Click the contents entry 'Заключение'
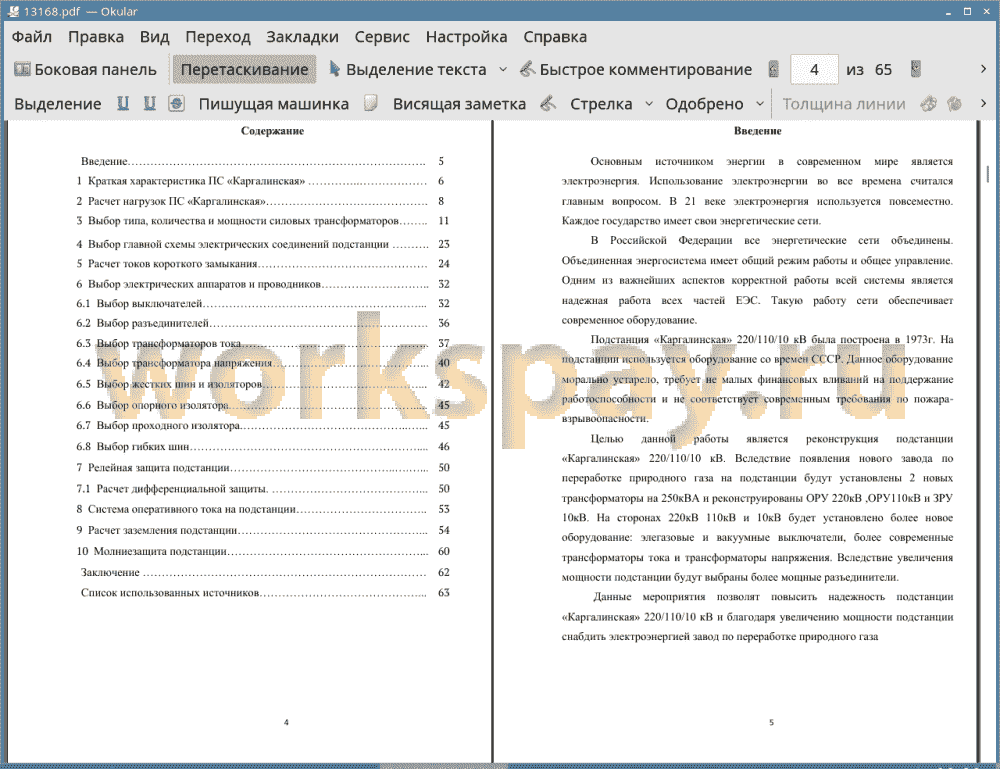This screenshot has height=769, width=1000. point(265,573)
